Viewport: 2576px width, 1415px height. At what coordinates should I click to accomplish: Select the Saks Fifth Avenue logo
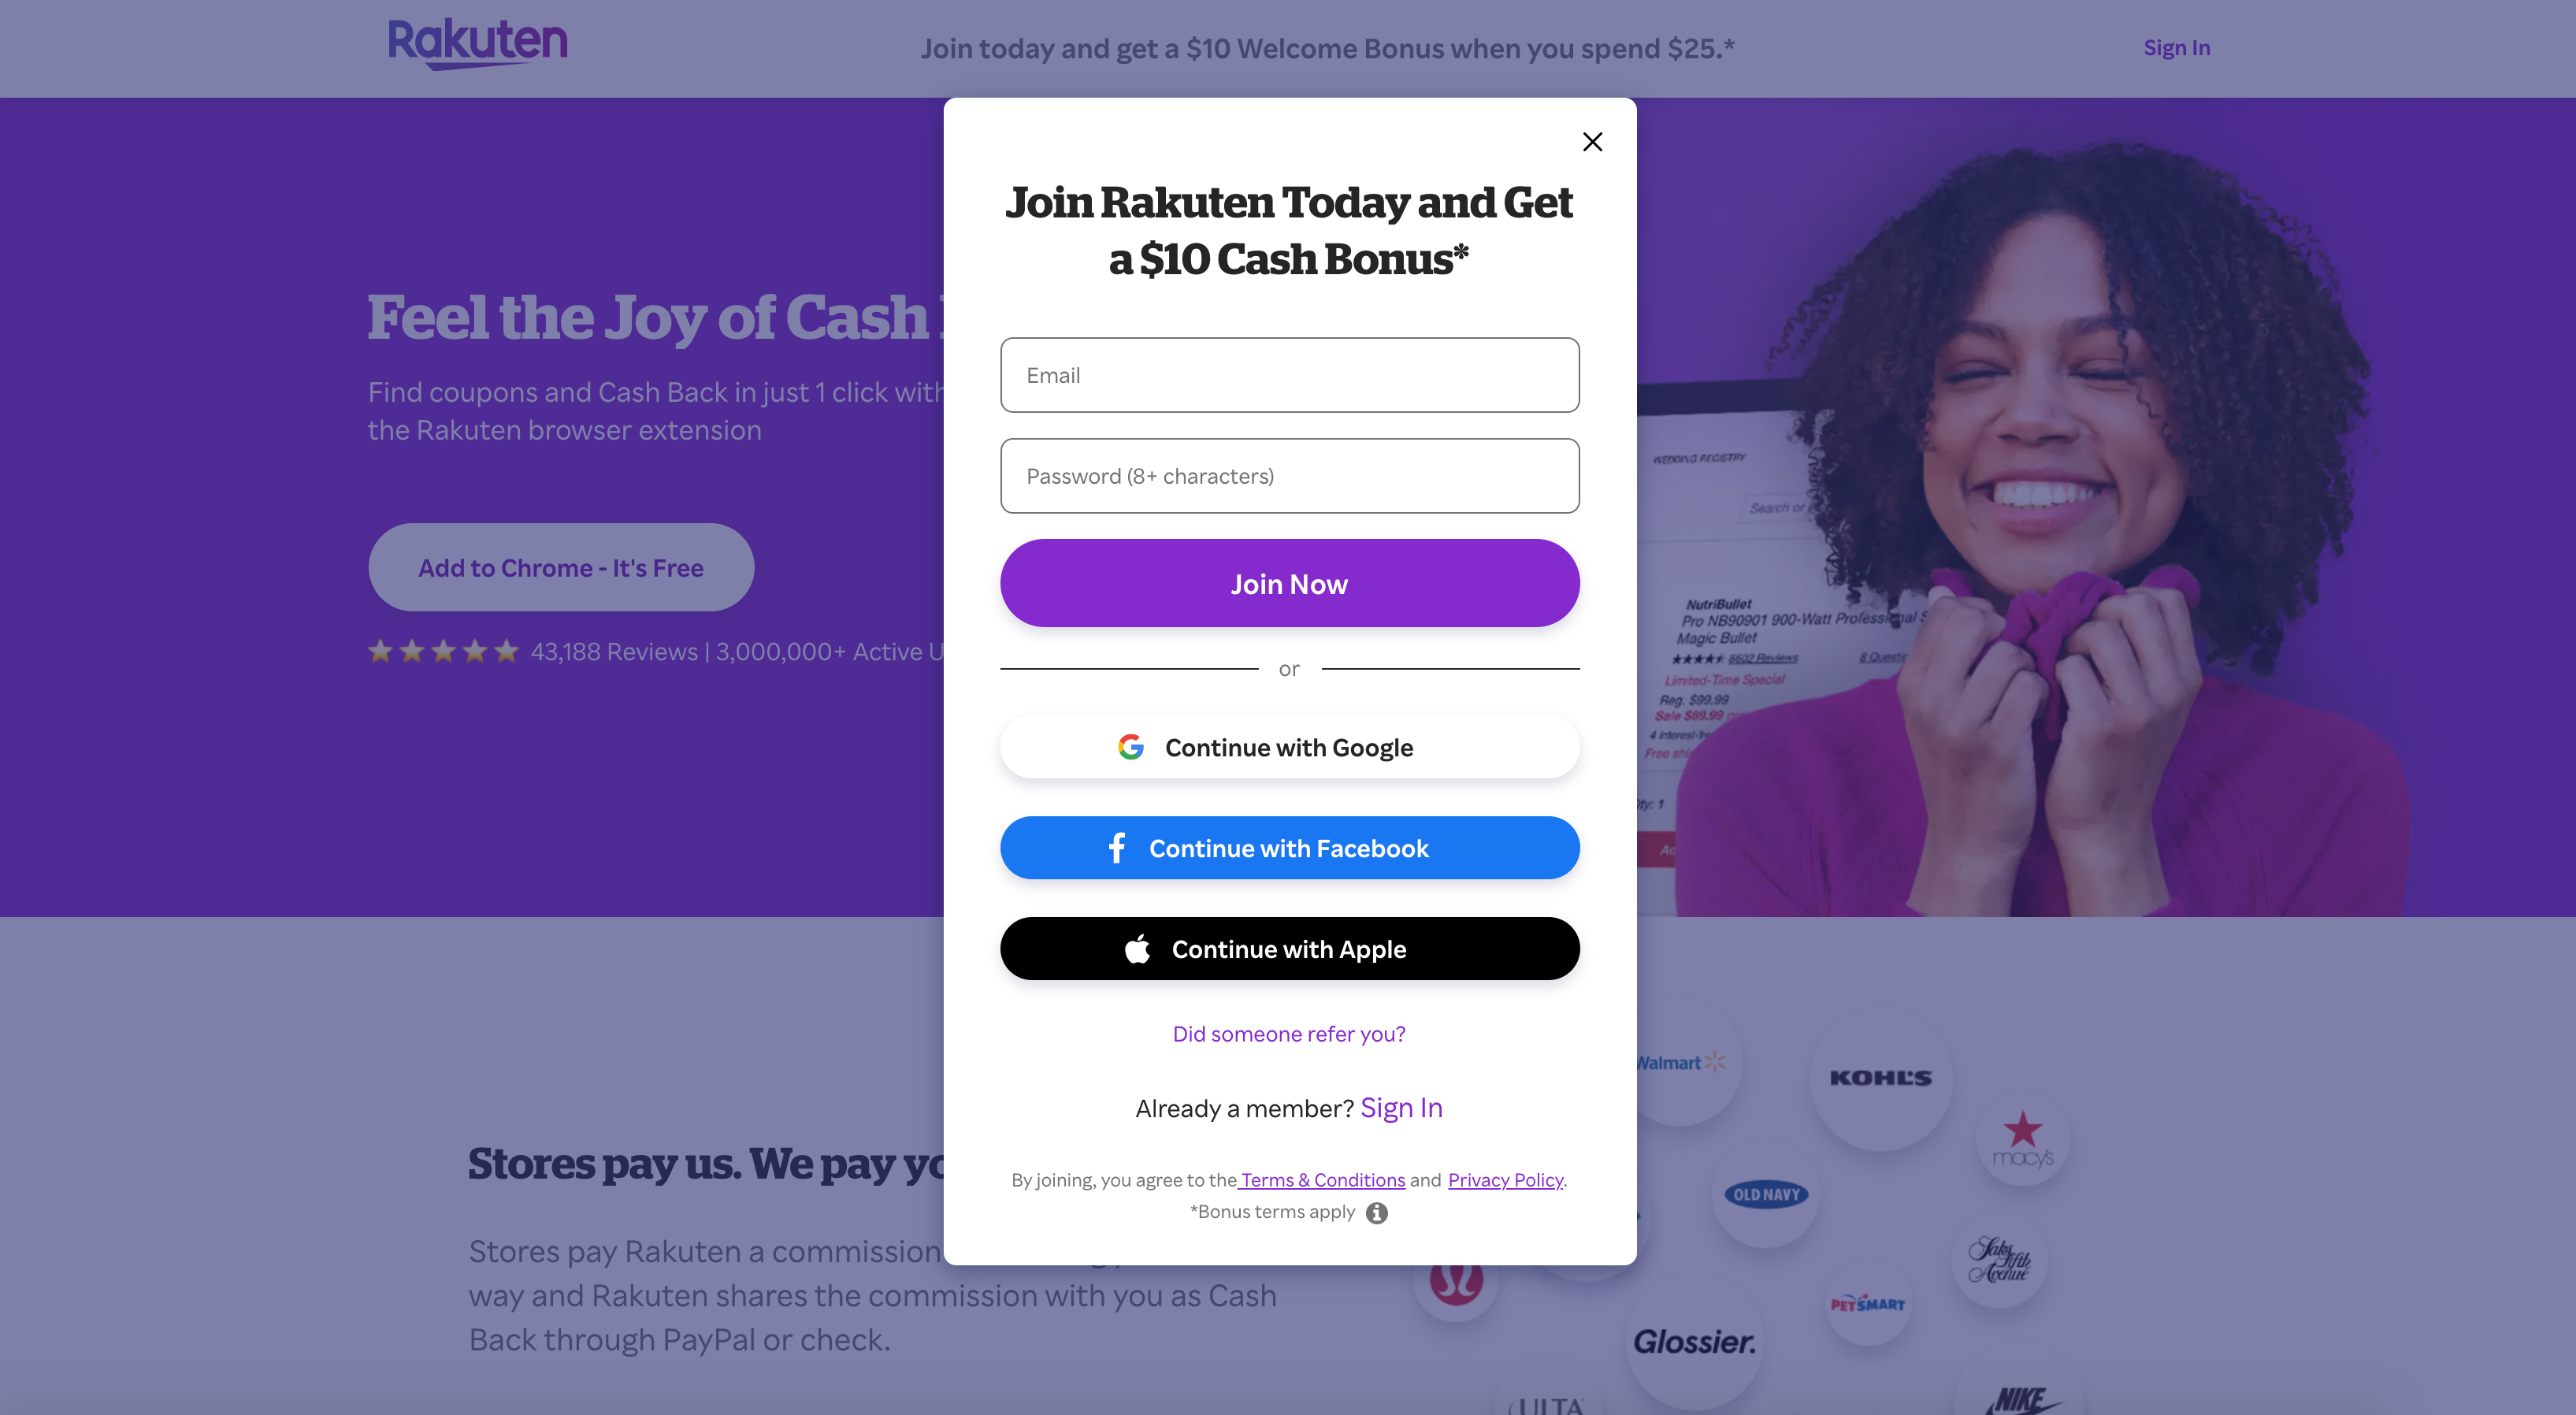(x=1999, y=1260)
